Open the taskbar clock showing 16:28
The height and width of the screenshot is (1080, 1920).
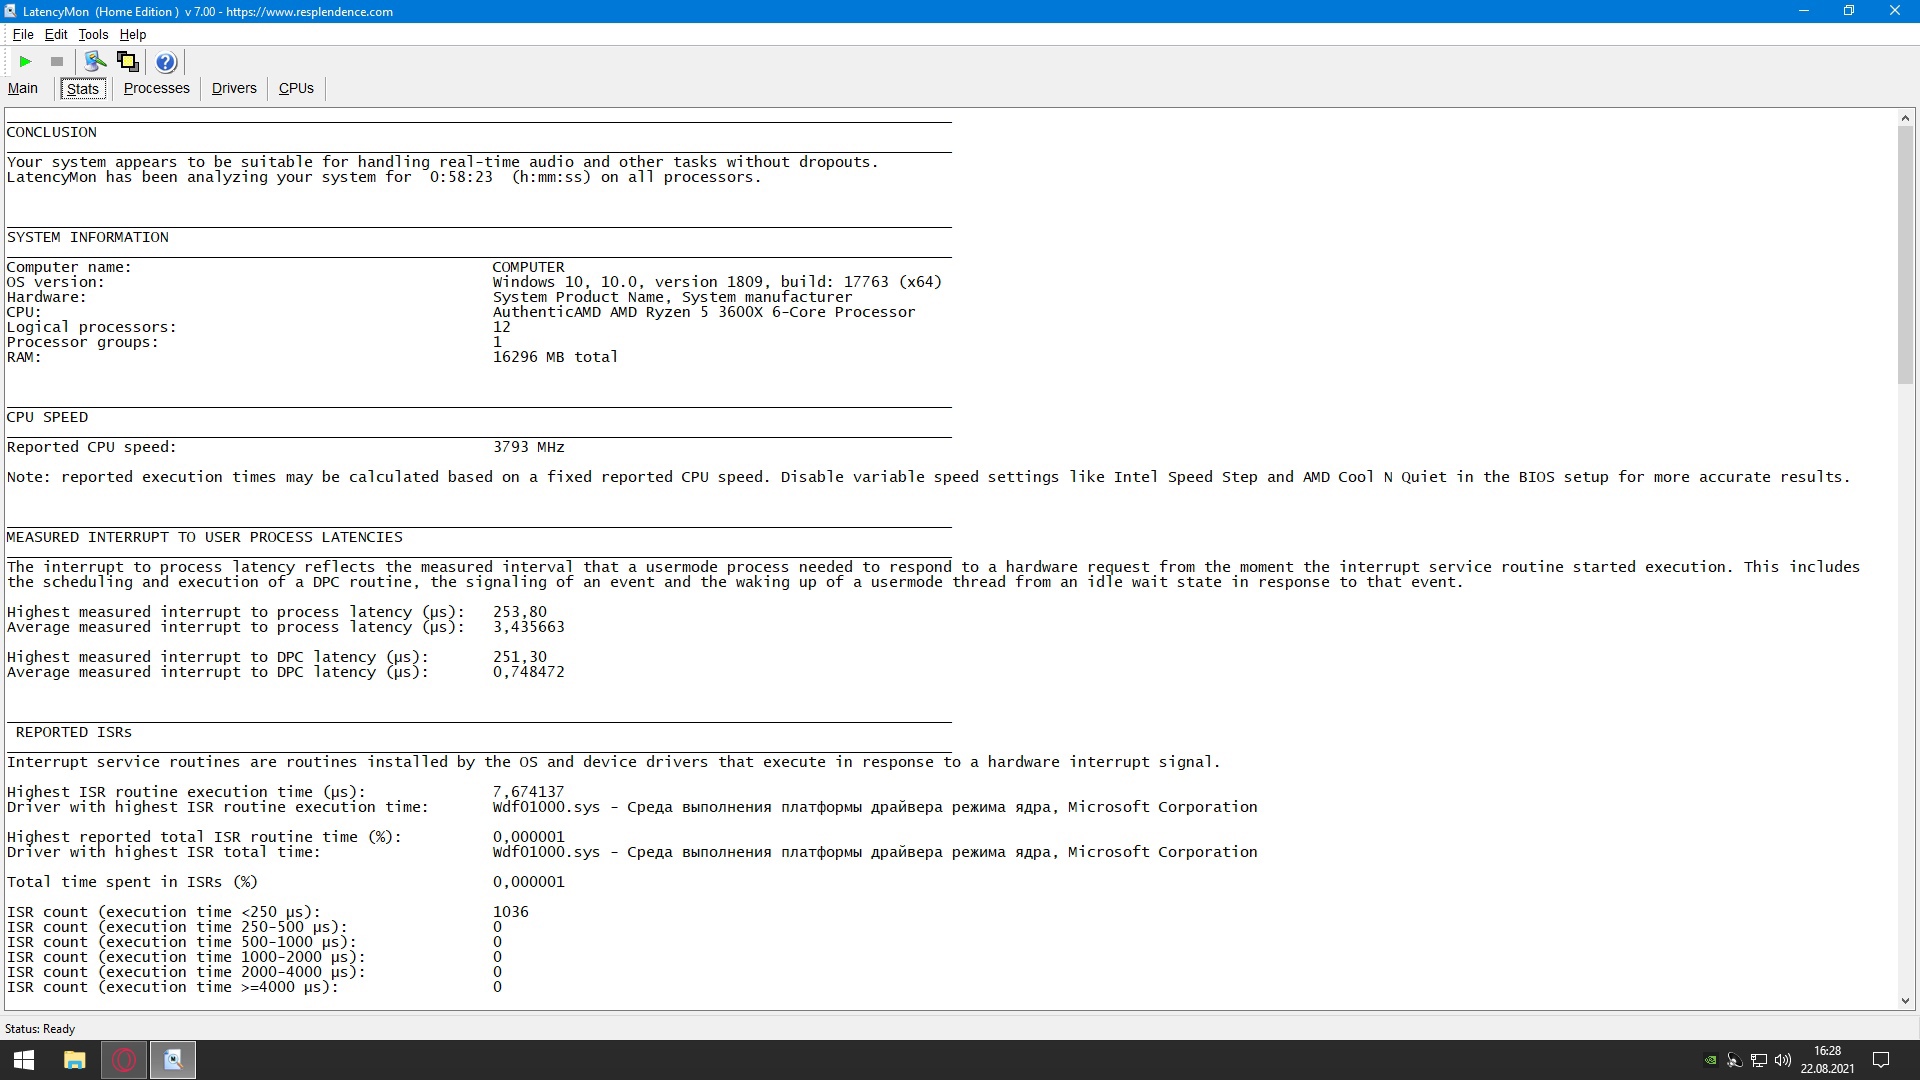(1827, 1060)
